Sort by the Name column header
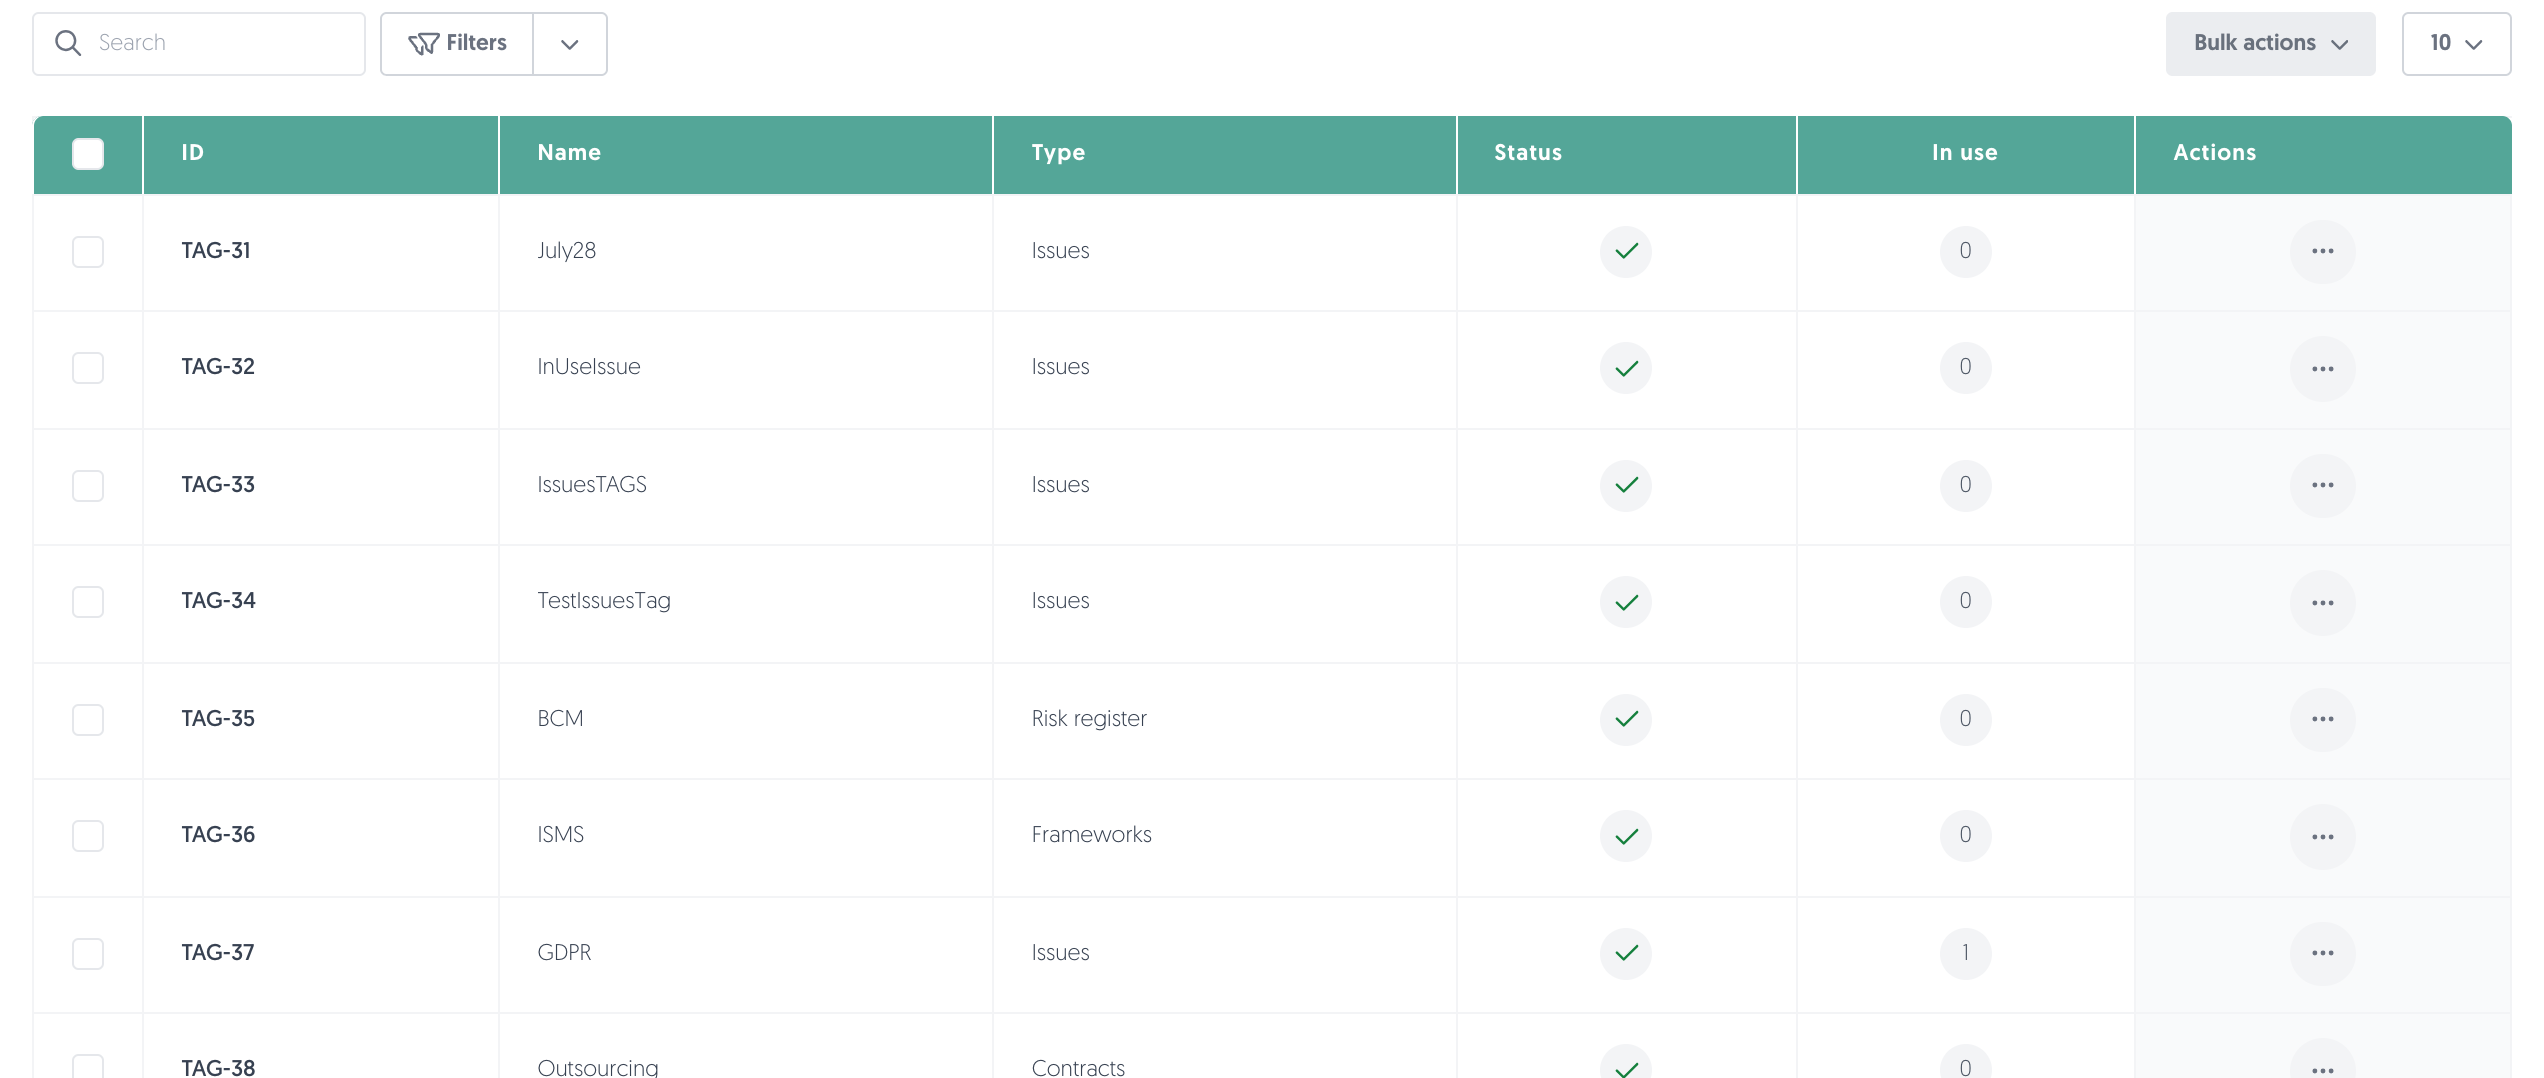This screenshot has height=1078, width=2544. pyautogui.click(x=569, y=152)
